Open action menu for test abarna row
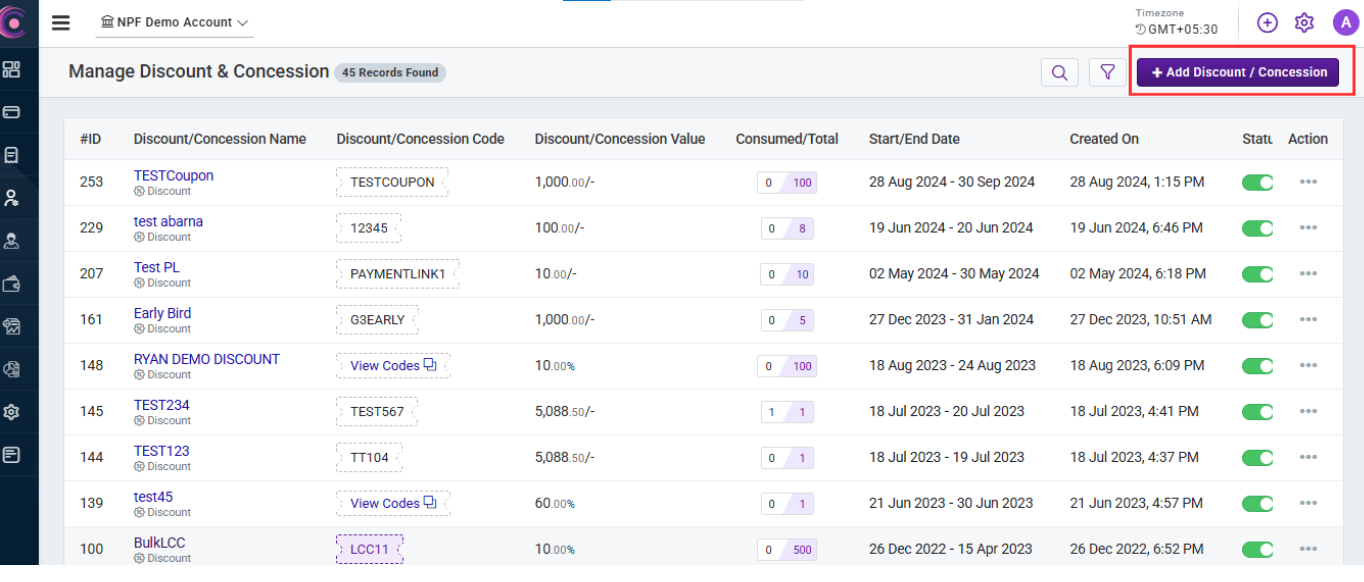The height and width of the screenshot is (582, 1364). [1308, 228]
